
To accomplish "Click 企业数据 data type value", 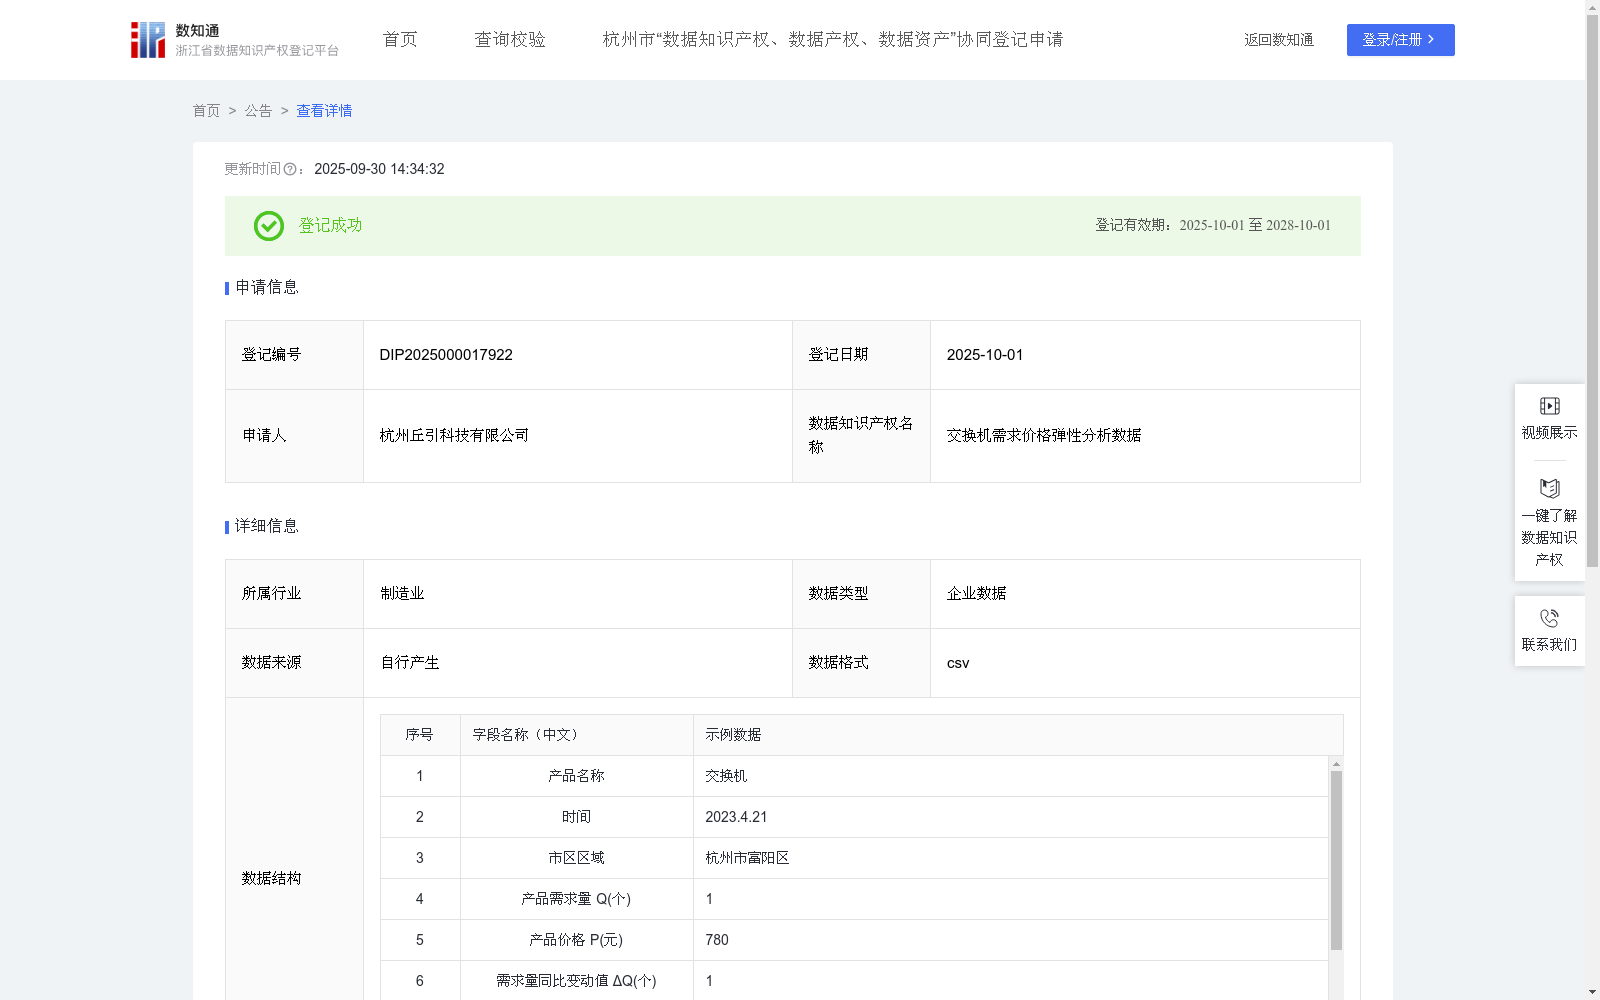I will pos(977,594).
